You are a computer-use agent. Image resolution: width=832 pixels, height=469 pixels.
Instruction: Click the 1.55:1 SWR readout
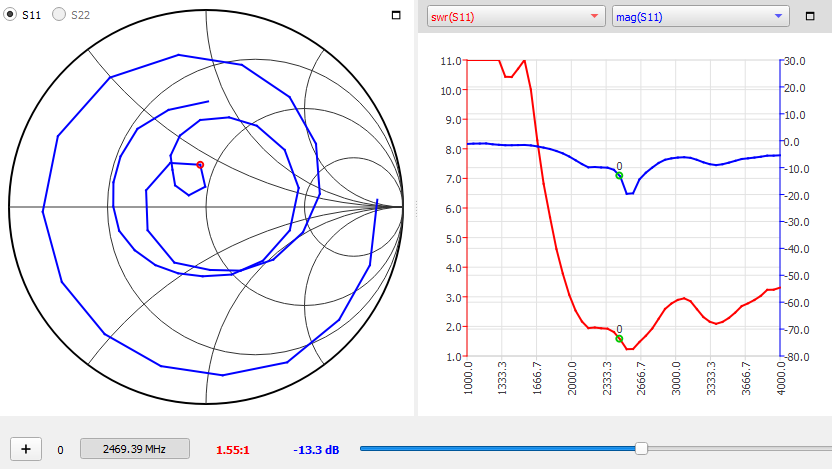click(x=232, y=450)
